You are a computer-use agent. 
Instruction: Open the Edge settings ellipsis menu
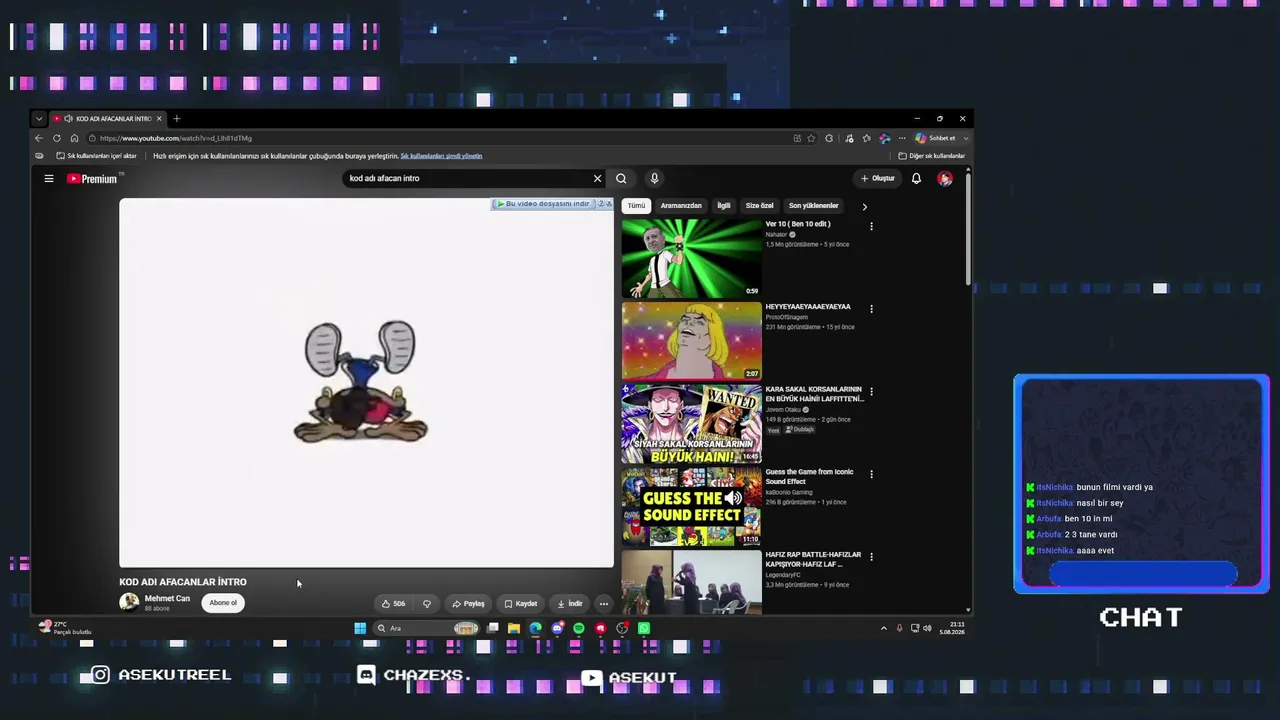click(x=902, y=138)
